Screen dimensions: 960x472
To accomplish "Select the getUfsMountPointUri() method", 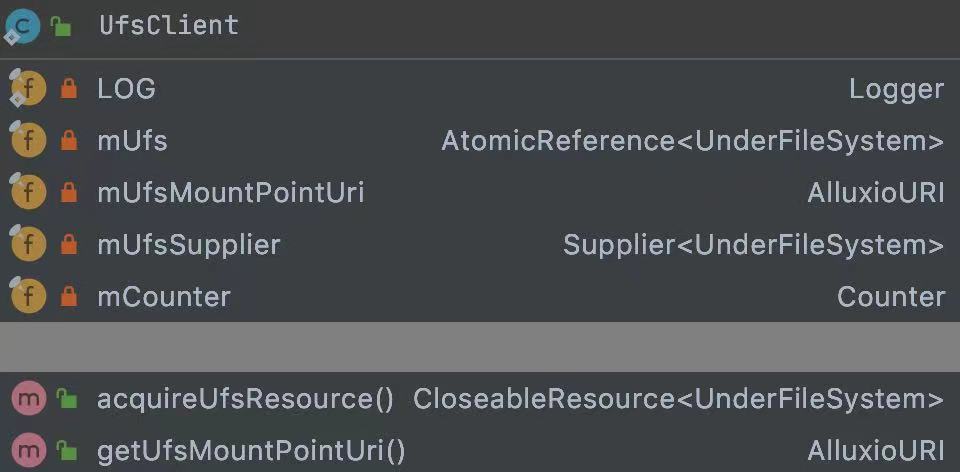I will click(480, 451).
